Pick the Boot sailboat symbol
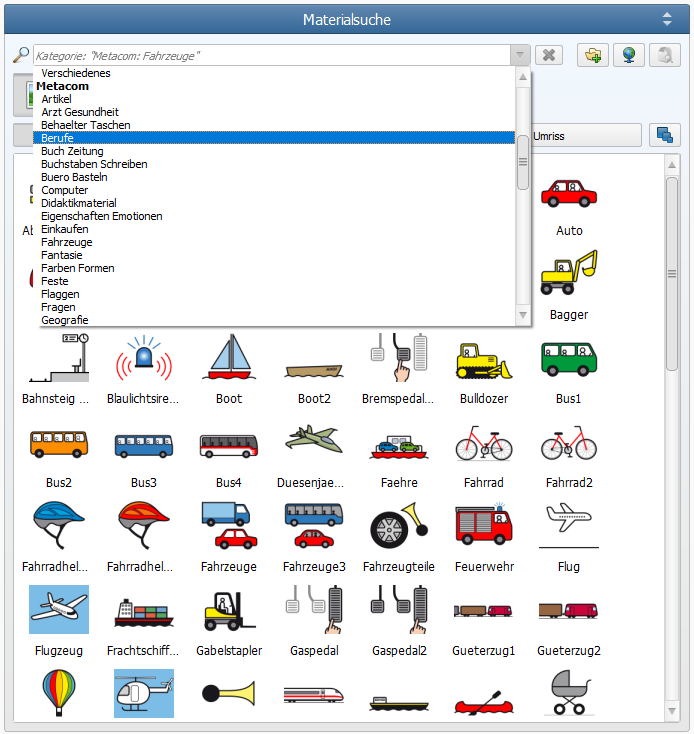694x734 pixels. tap(229, 361)
